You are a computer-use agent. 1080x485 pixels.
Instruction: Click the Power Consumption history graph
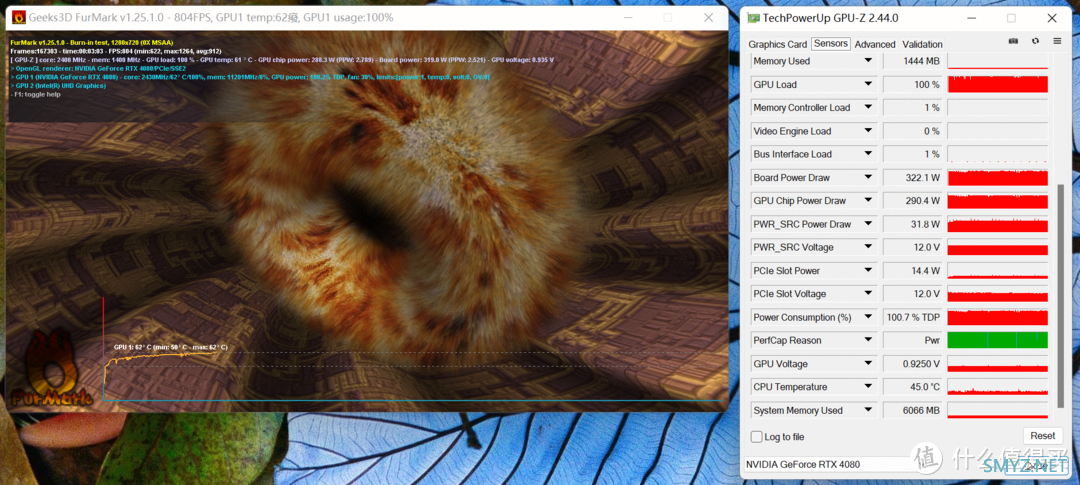998,317
